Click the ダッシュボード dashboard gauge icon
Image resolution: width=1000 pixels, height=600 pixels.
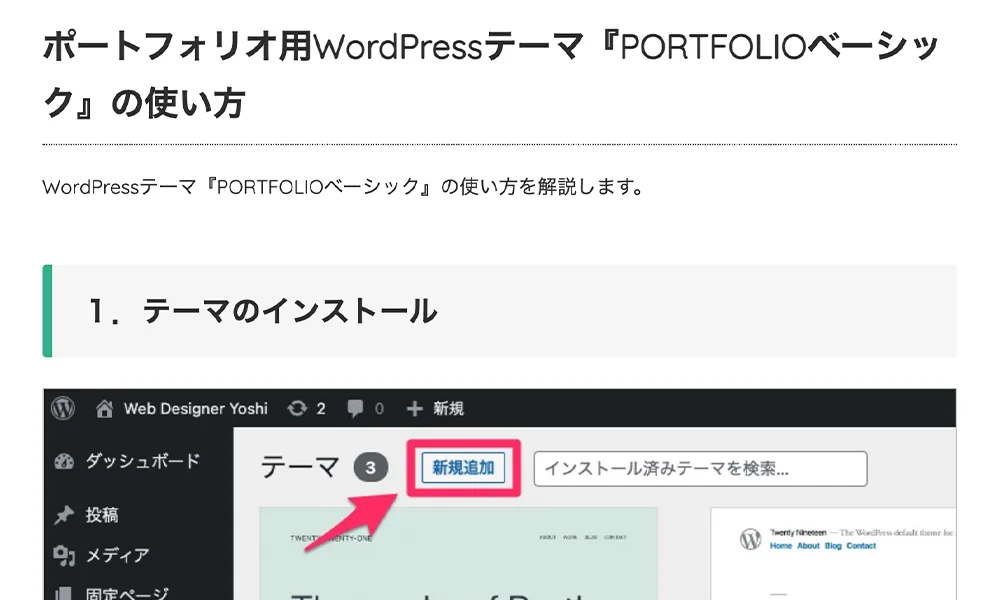tap(64, 462)
